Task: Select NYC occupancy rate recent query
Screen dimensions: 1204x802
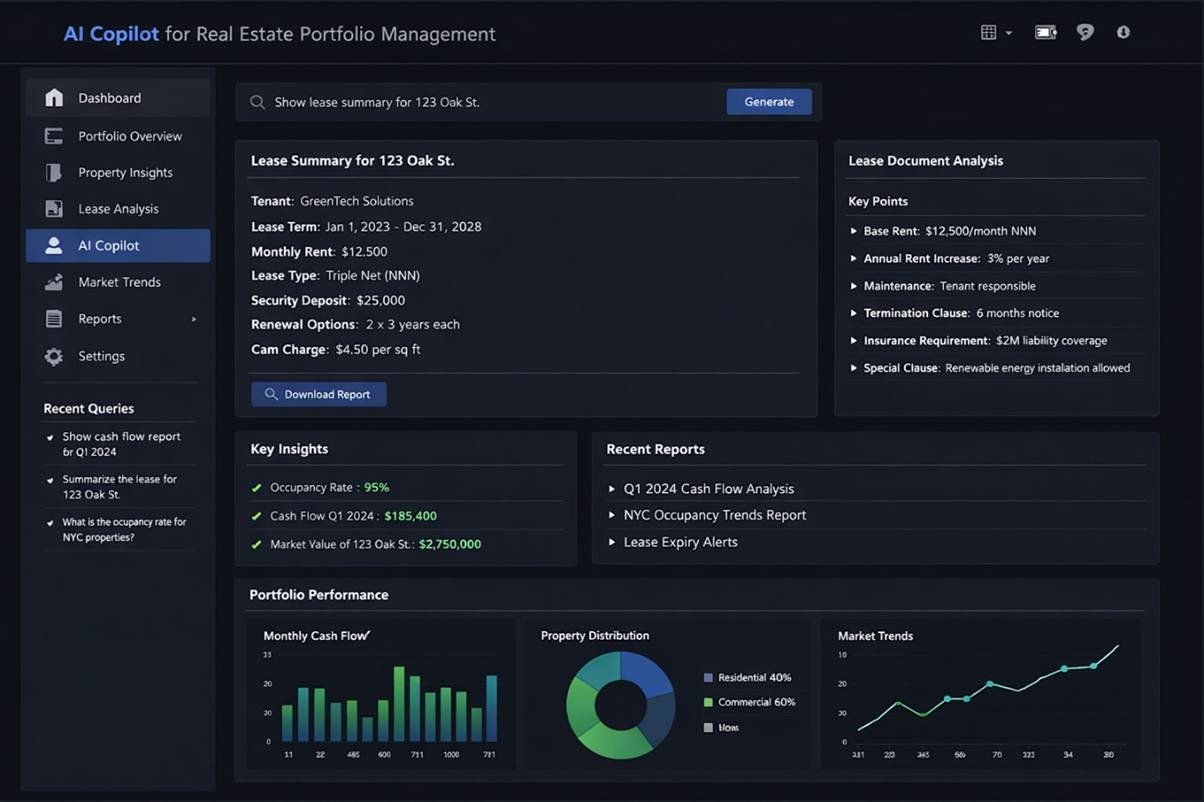Action: [123, 529]
